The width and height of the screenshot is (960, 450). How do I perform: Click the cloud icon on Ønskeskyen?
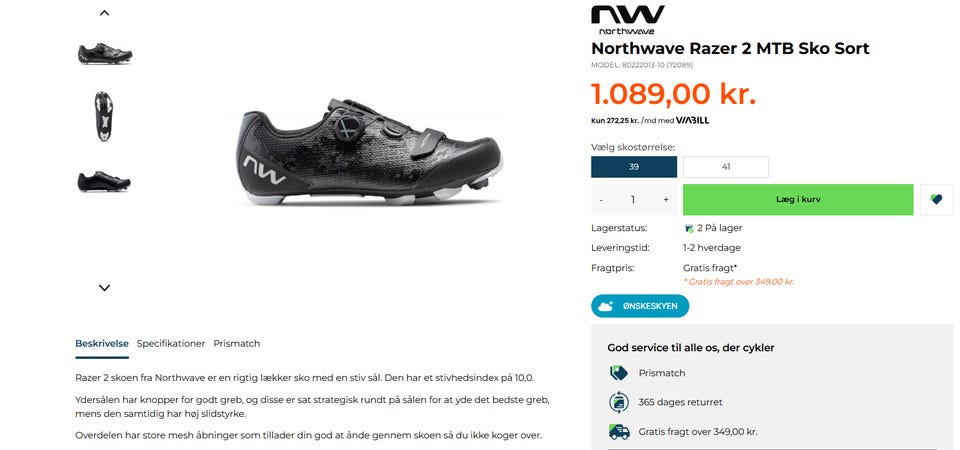click(606, 306)
